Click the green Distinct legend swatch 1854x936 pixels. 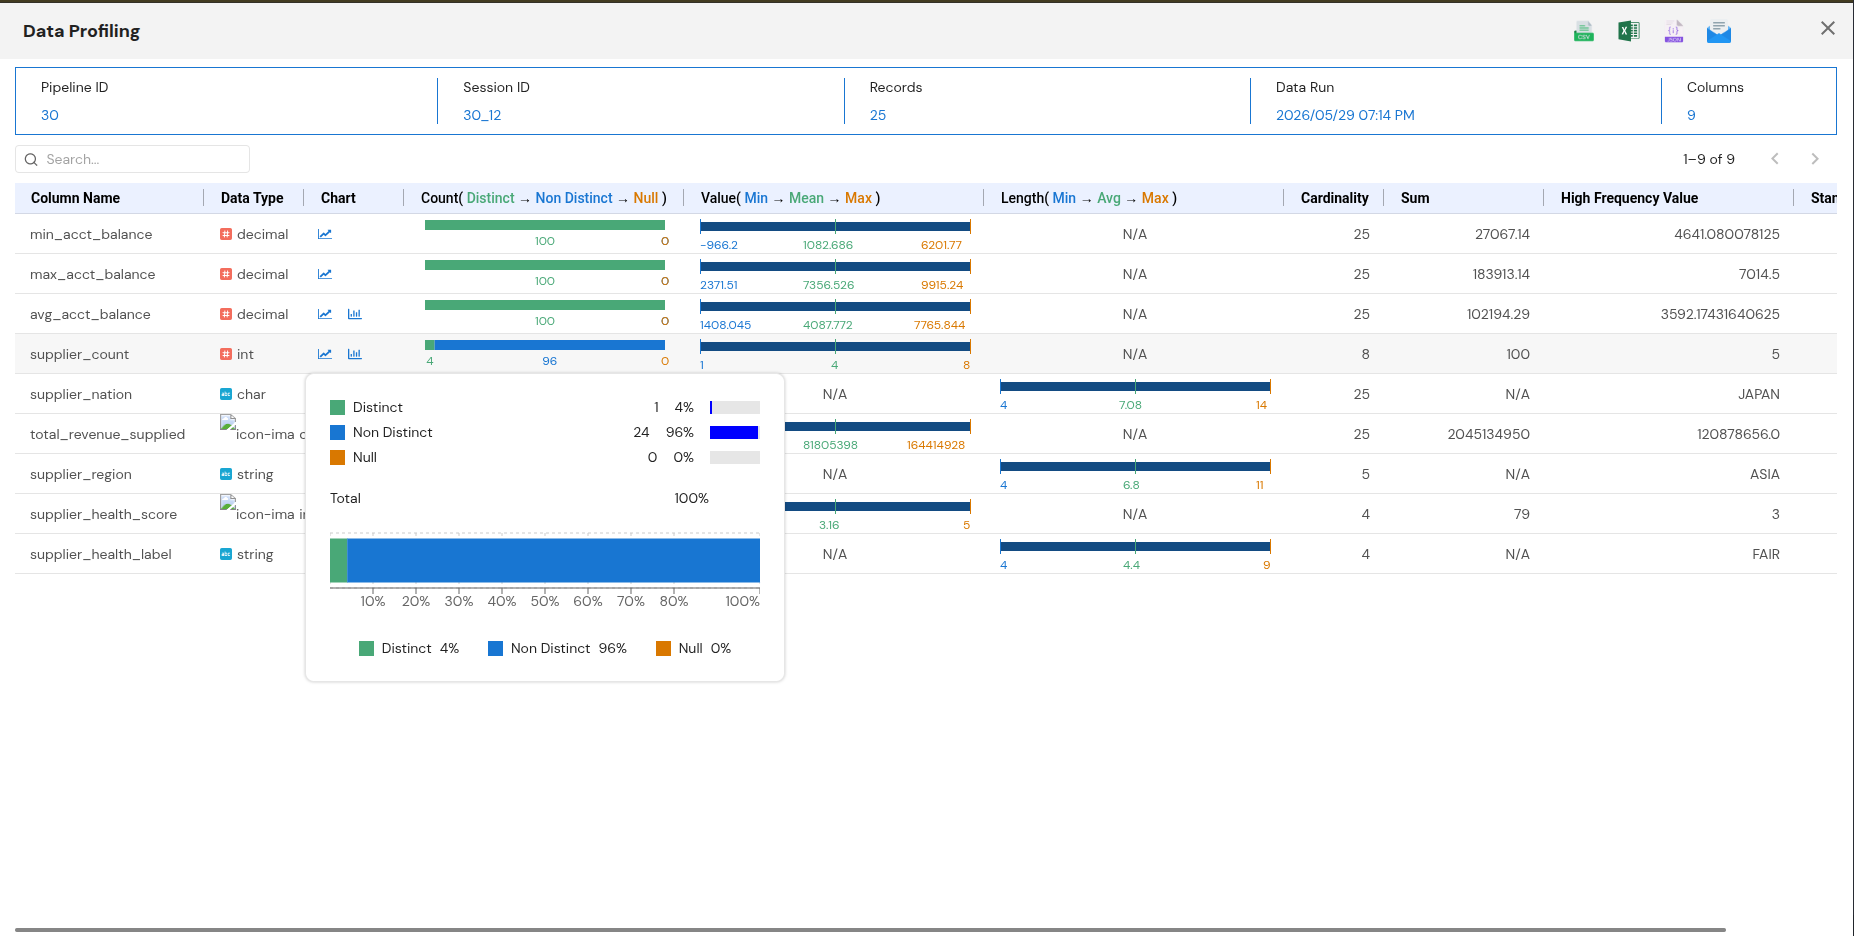[x=337, y=407]
